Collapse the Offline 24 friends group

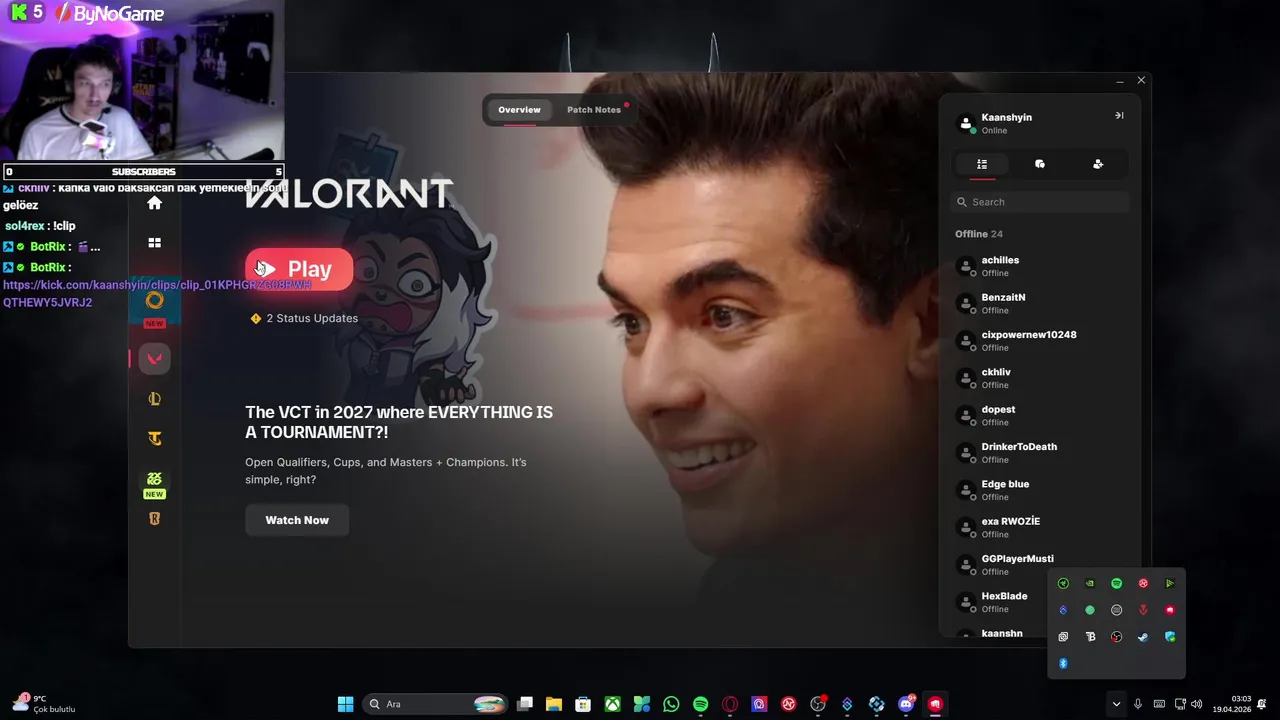[979, 234]
